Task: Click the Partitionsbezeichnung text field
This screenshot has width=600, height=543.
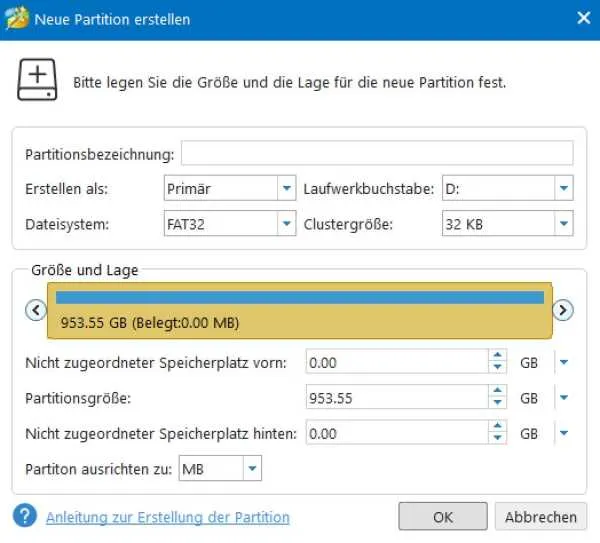Action: click(377, 153)
